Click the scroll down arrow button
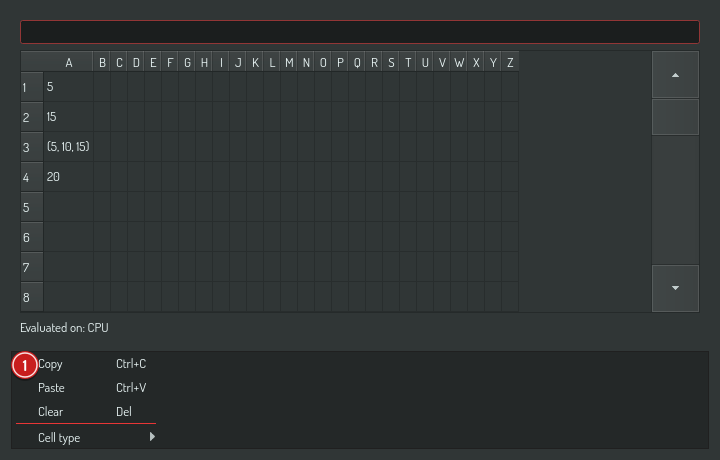Viewport: 720px width, 460px height. pos(675,288)
